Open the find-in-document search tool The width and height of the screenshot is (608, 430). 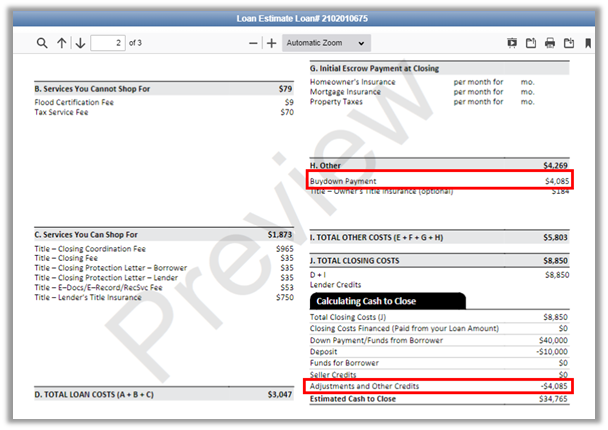tap(41, 43)
